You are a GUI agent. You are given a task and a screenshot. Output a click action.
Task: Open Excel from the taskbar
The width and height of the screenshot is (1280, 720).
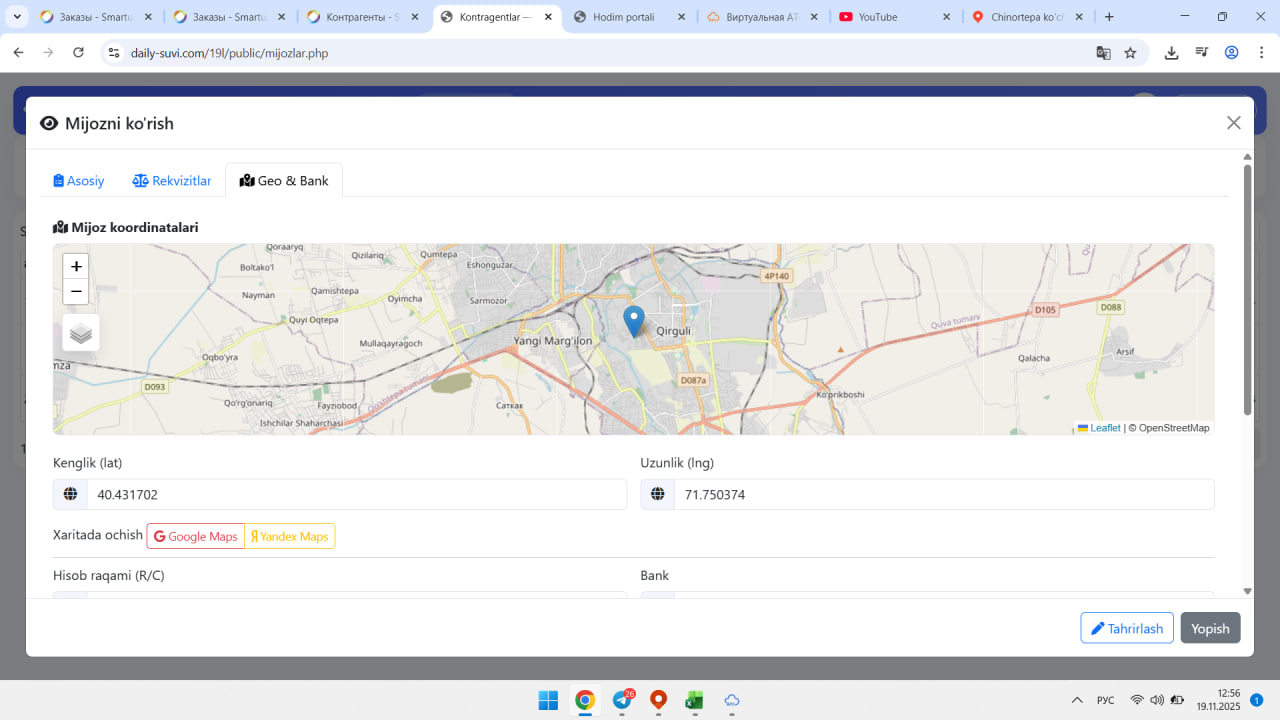click(694, 700)
